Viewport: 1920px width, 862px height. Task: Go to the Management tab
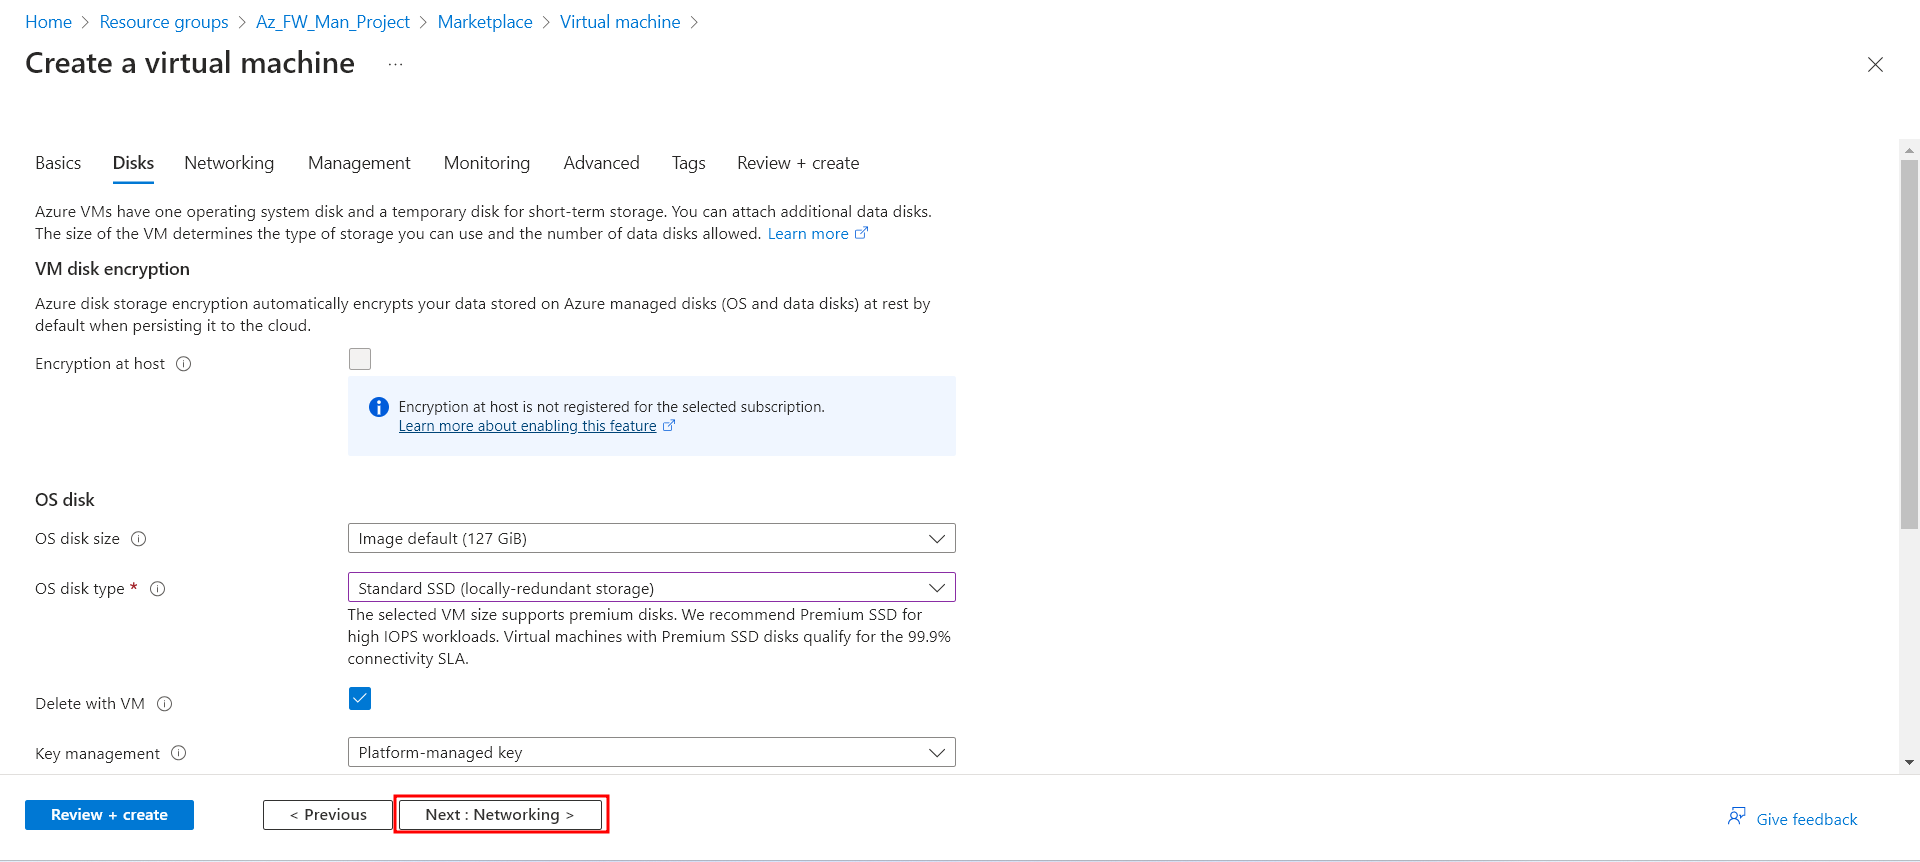[x=359, y=163]
